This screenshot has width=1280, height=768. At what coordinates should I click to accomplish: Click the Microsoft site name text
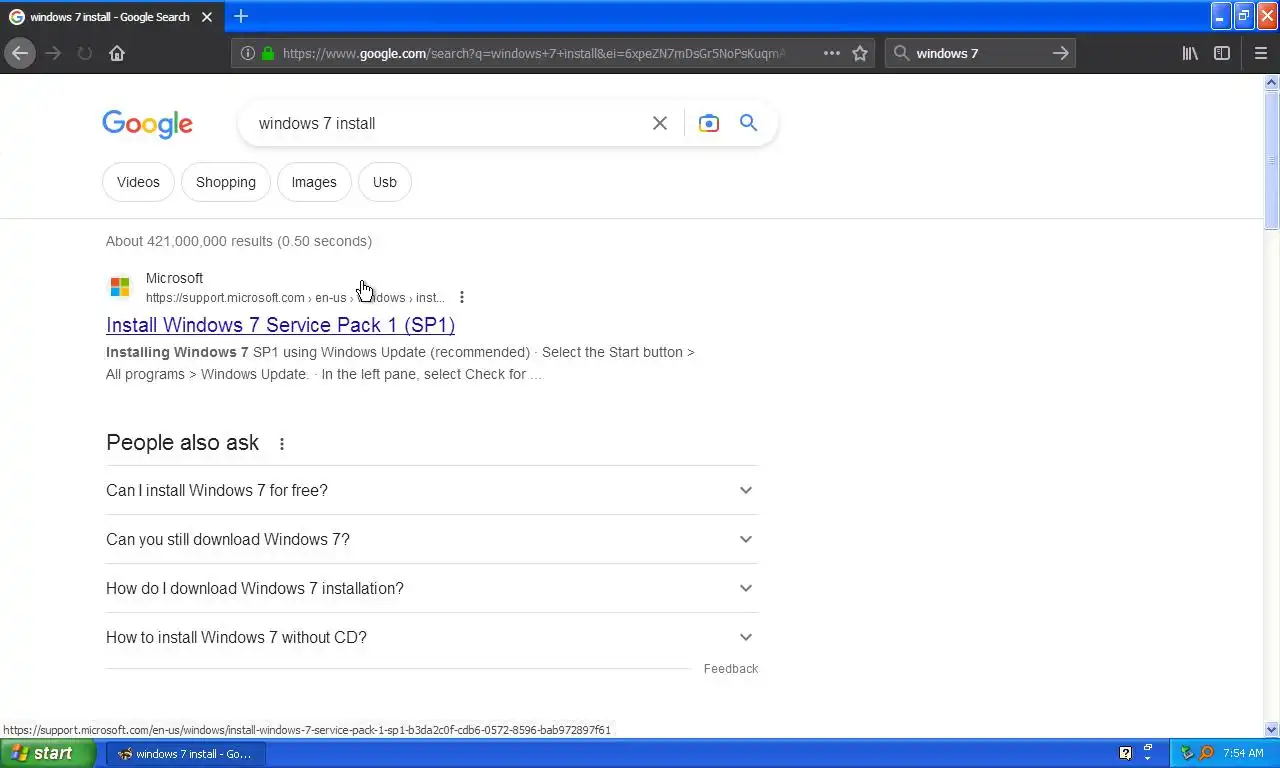pyautogui.click(x=174, y=278)
